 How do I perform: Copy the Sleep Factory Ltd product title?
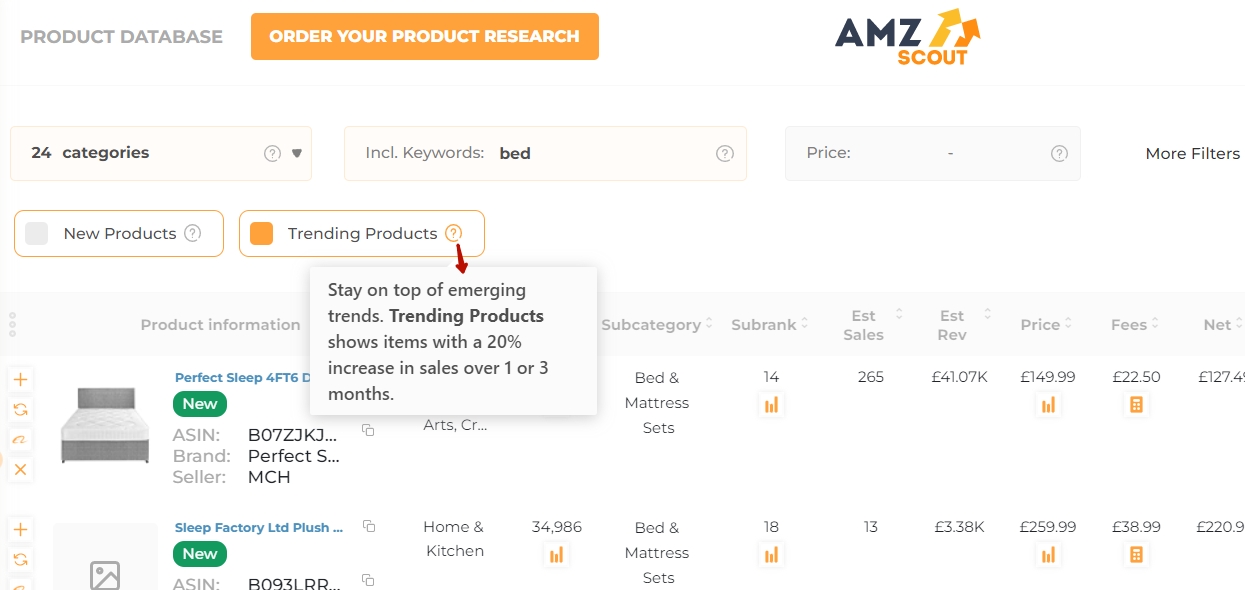370,524
